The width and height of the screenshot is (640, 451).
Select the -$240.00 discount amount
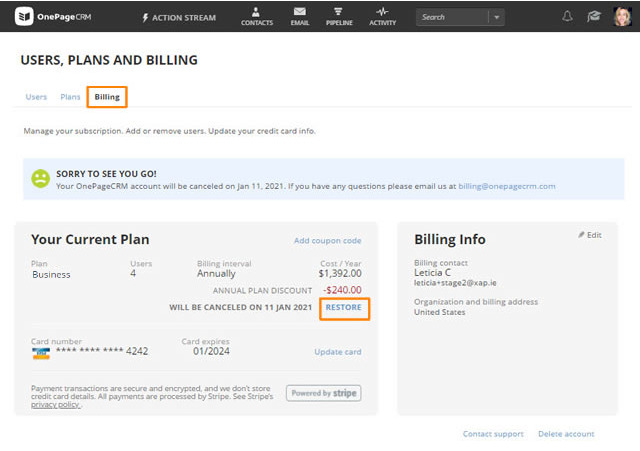(342, 290)
